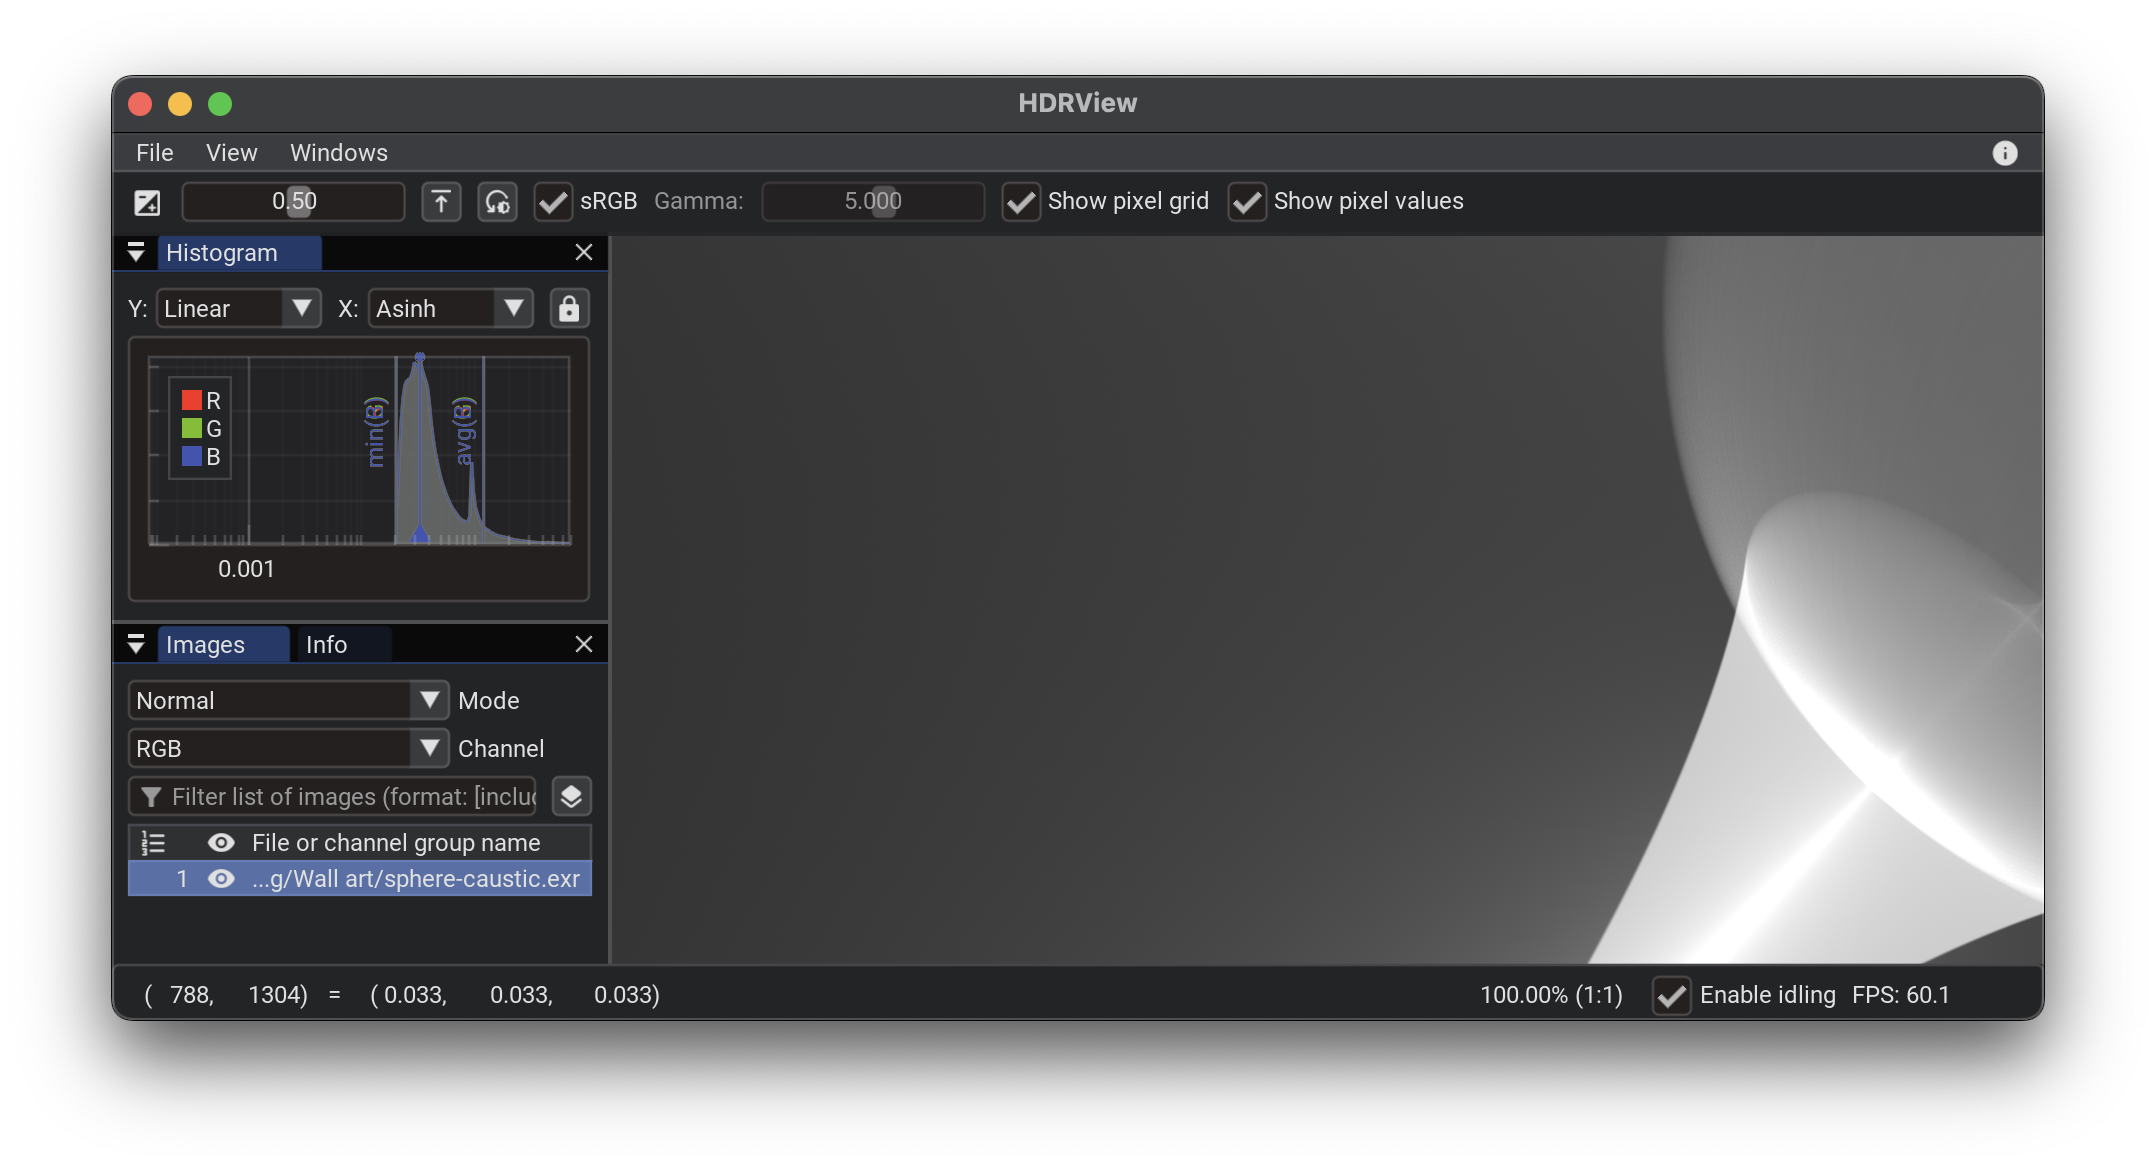2156x1168 pixels.
Task: Toggle Enable idling checkbox
Action: 1671,996
